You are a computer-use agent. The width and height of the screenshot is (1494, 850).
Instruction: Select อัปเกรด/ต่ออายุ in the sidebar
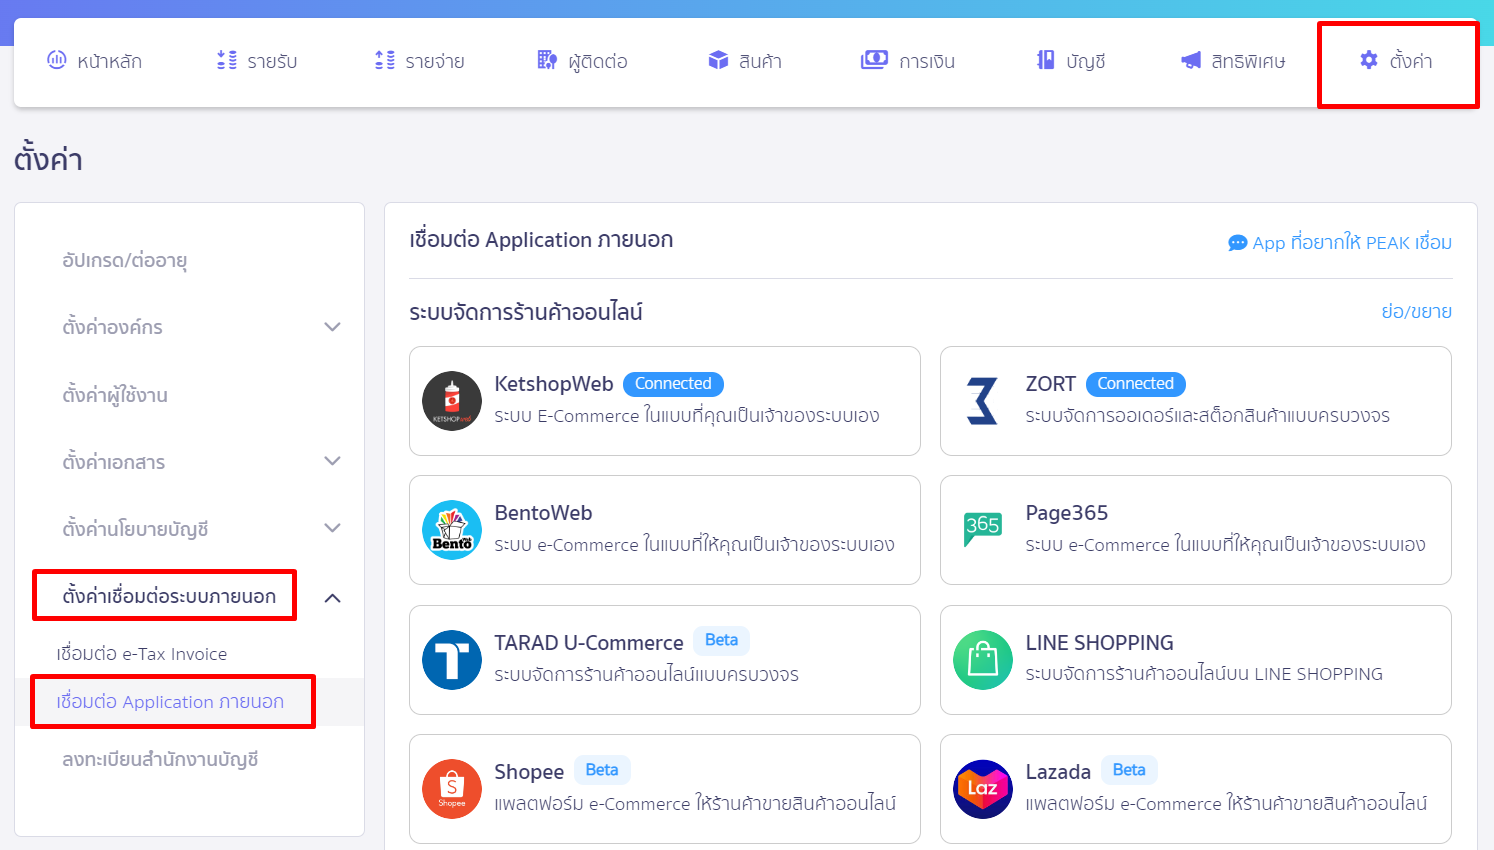tap(125, 260)
